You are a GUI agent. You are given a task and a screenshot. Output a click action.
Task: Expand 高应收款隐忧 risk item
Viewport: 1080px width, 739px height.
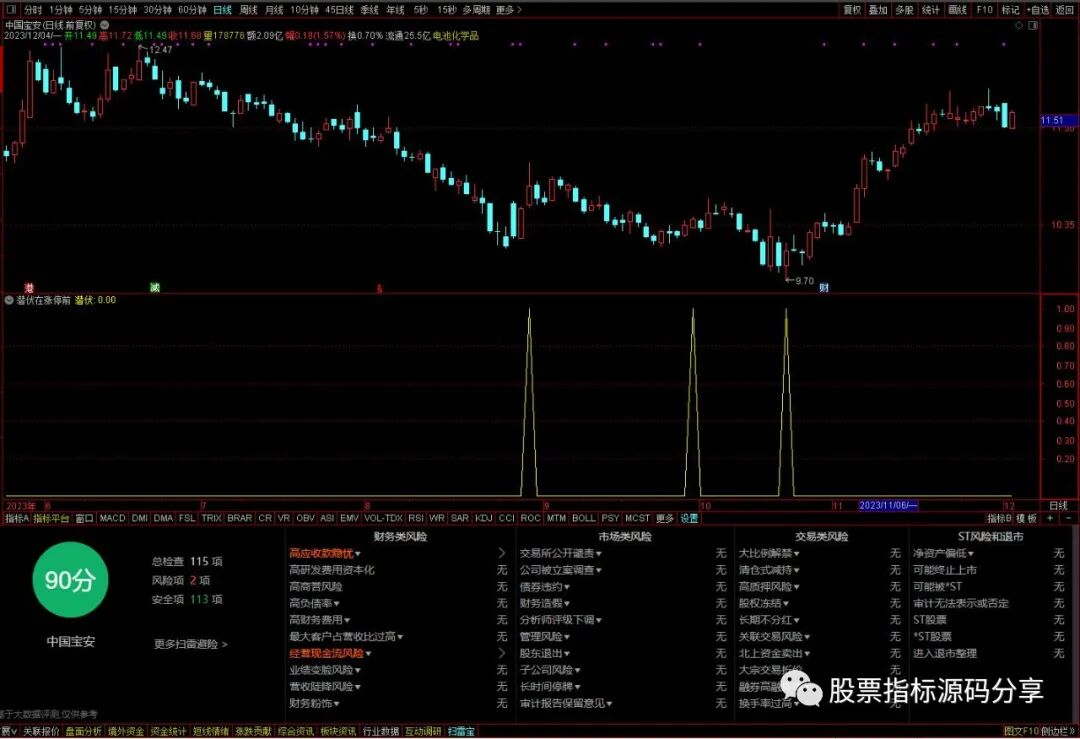324,553
